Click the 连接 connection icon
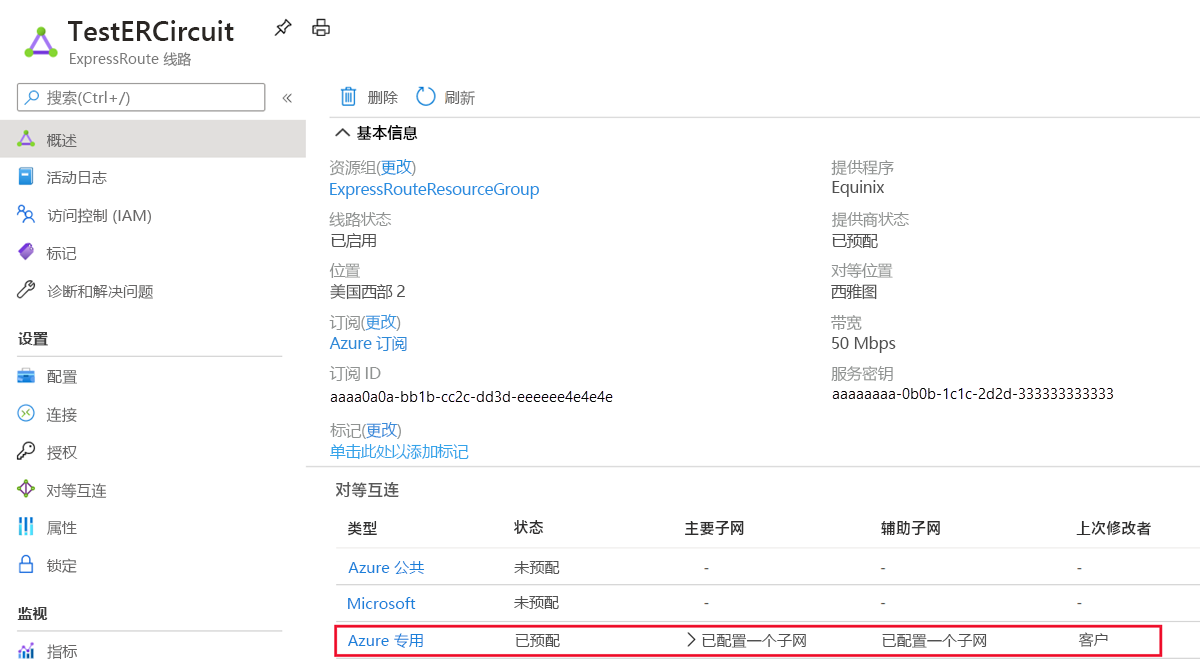 27,414
